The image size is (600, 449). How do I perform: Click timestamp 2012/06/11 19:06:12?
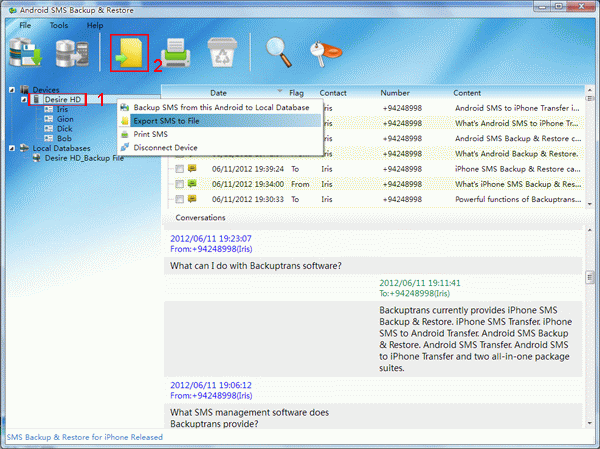tap(211, 385)
